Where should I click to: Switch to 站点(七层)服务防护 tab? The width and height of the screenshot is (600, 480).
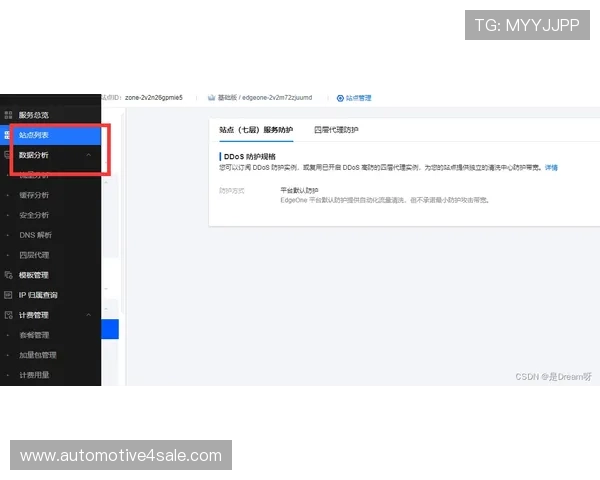pos(256,130)
